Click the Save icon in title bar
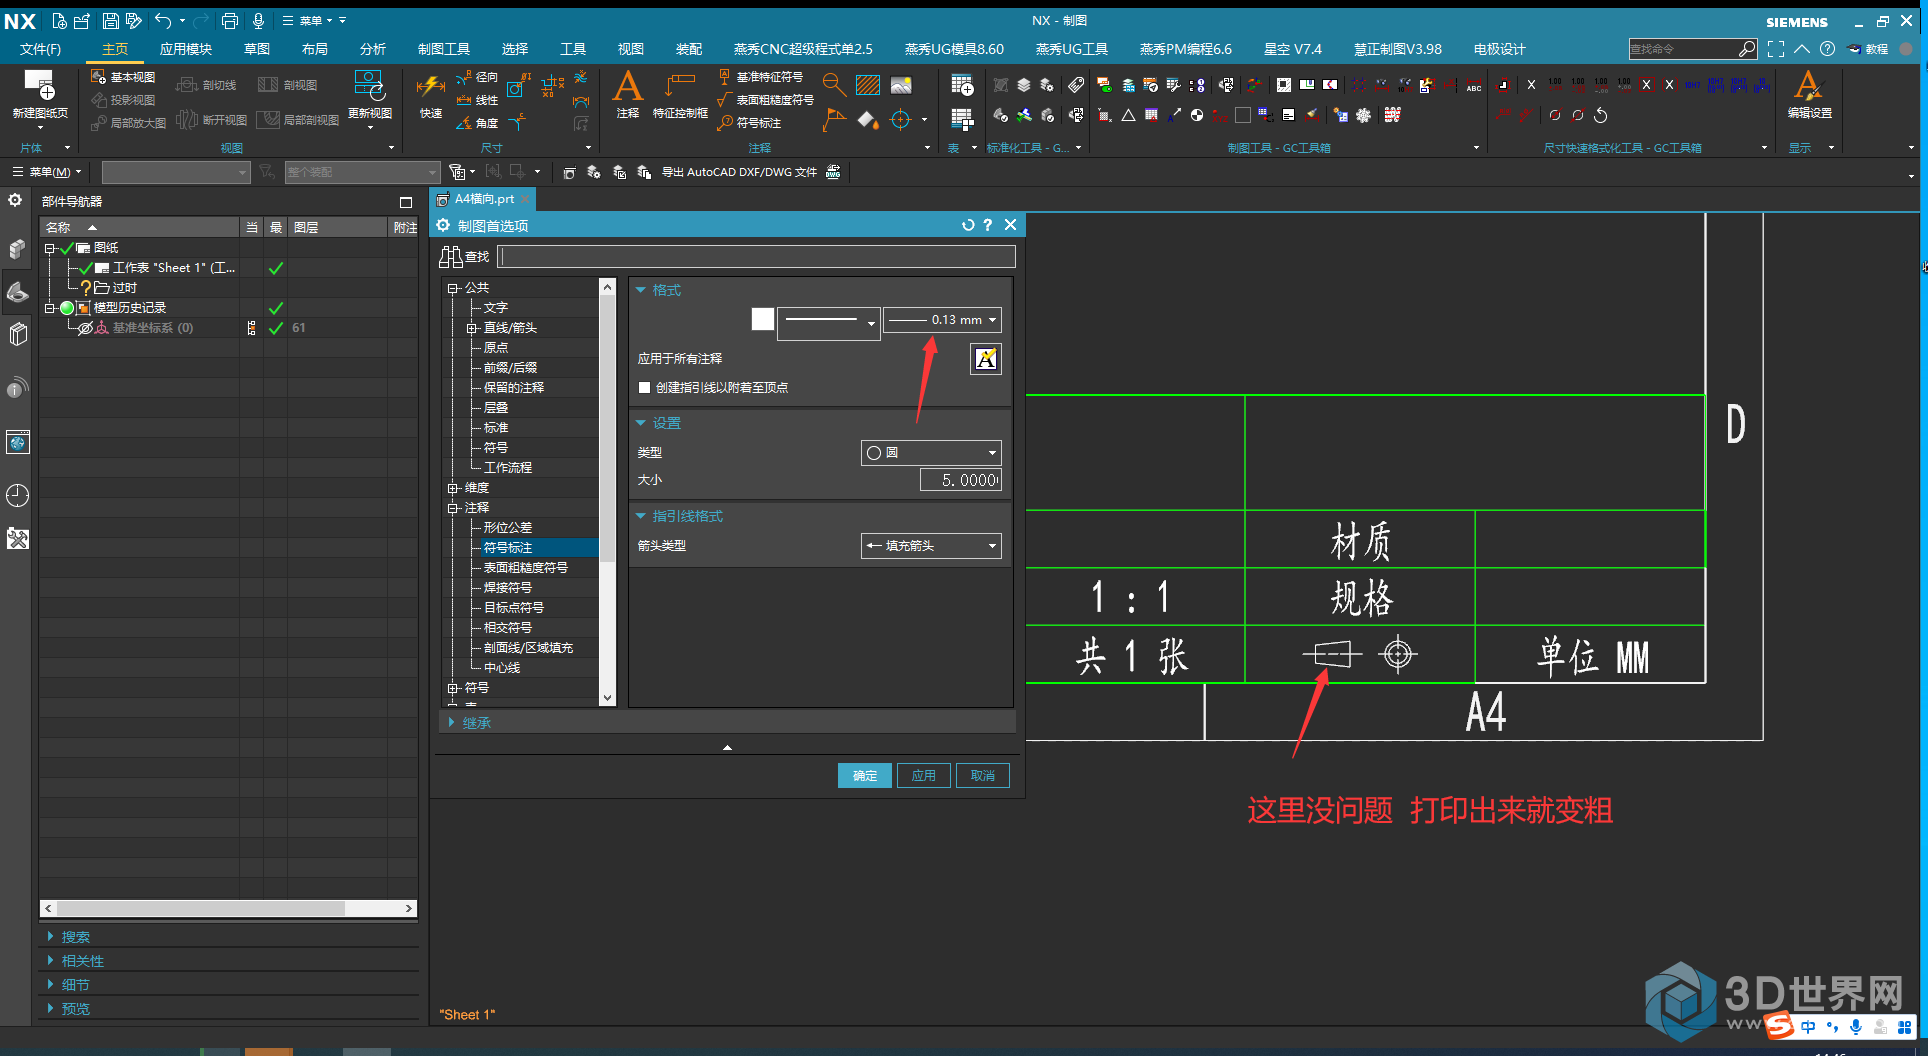Screen dimensions: 1928x1056 click(x=111, y=20)
